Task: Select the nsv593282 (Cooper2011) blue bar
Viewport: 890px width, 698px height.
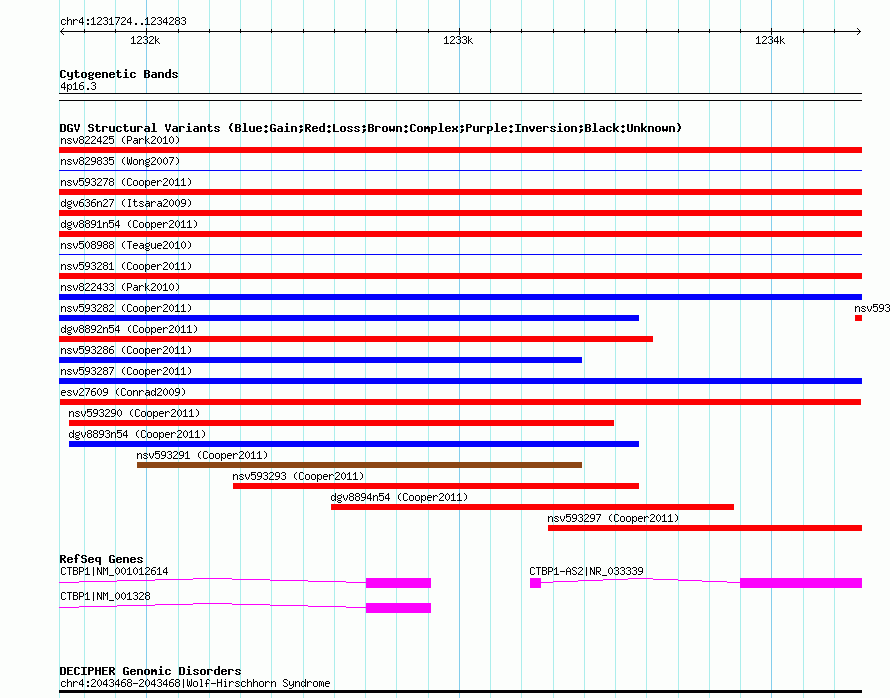Action: click(349, 318)
